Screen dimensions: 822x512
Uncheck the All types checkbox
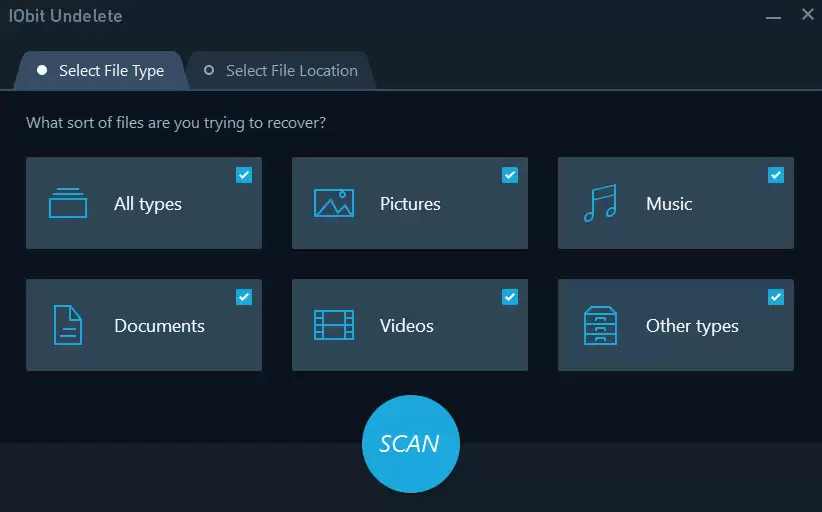tap(244, 175)
